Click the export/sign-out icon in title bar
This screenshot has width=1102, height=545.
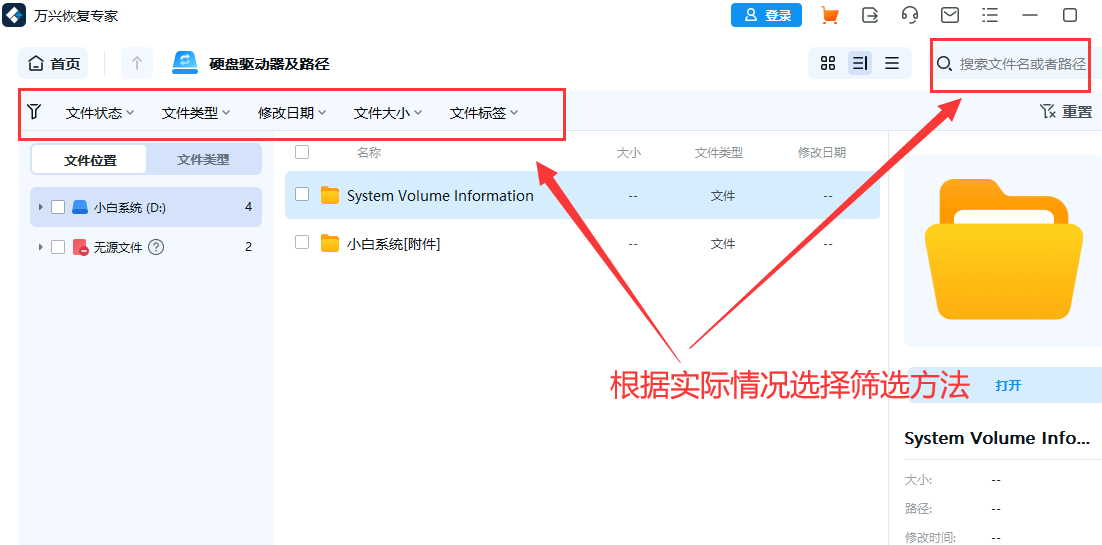(x=870, y=15)
